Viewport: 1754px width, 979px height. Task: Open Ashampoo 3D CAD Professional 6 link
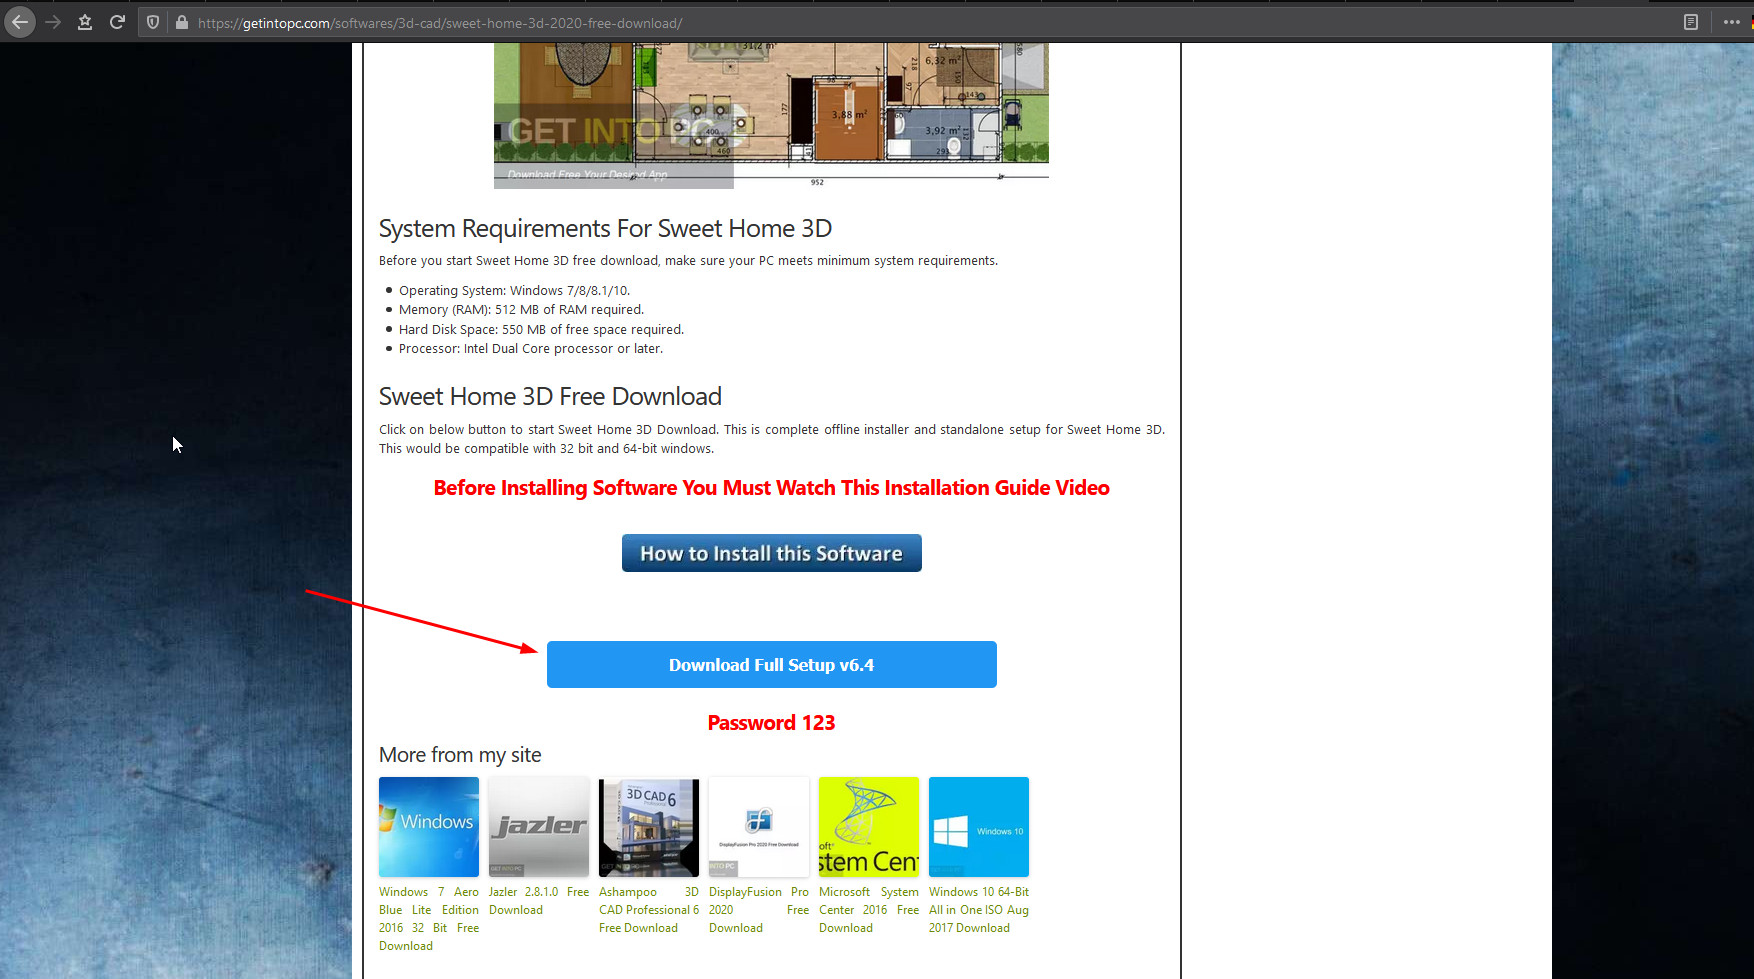pyautogui.click(x=649, y=910)
